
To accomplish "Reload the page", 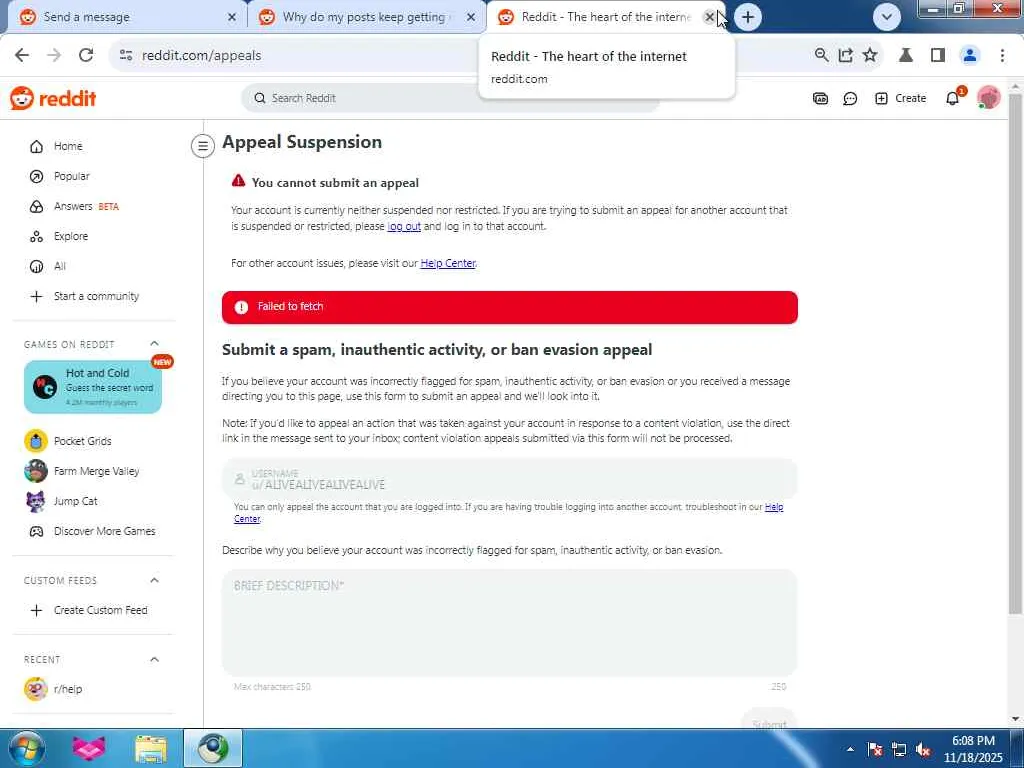I will pos(86,56).
